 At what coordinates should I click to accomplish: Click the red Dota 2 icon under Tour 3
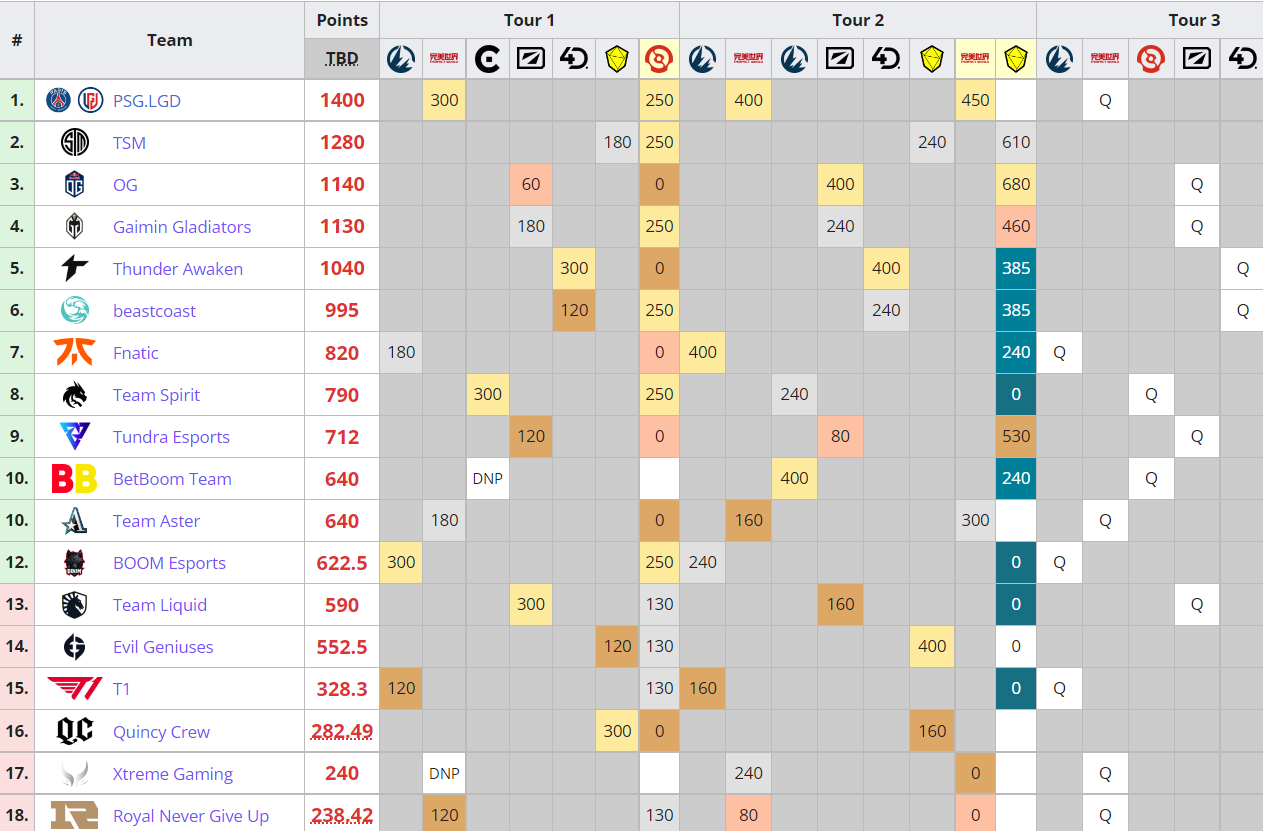click(1151, 60)
